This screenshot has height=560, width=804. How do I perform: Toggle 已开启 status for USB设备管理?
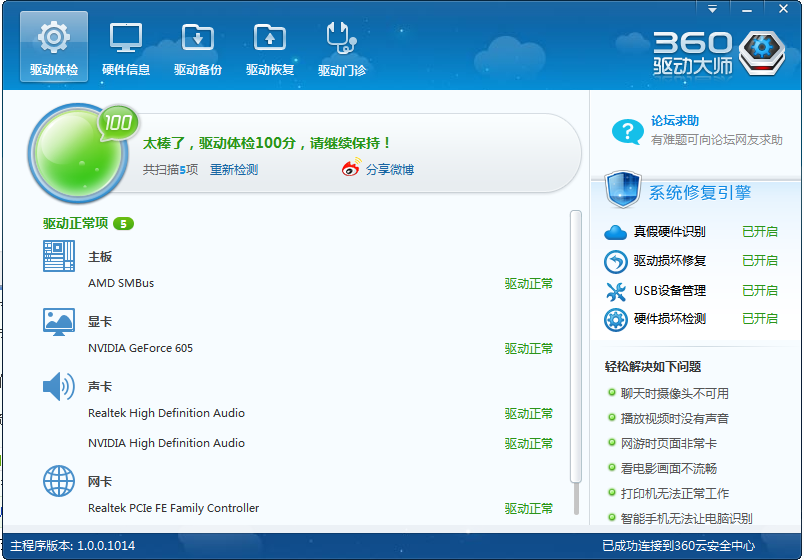pos(759,291)
